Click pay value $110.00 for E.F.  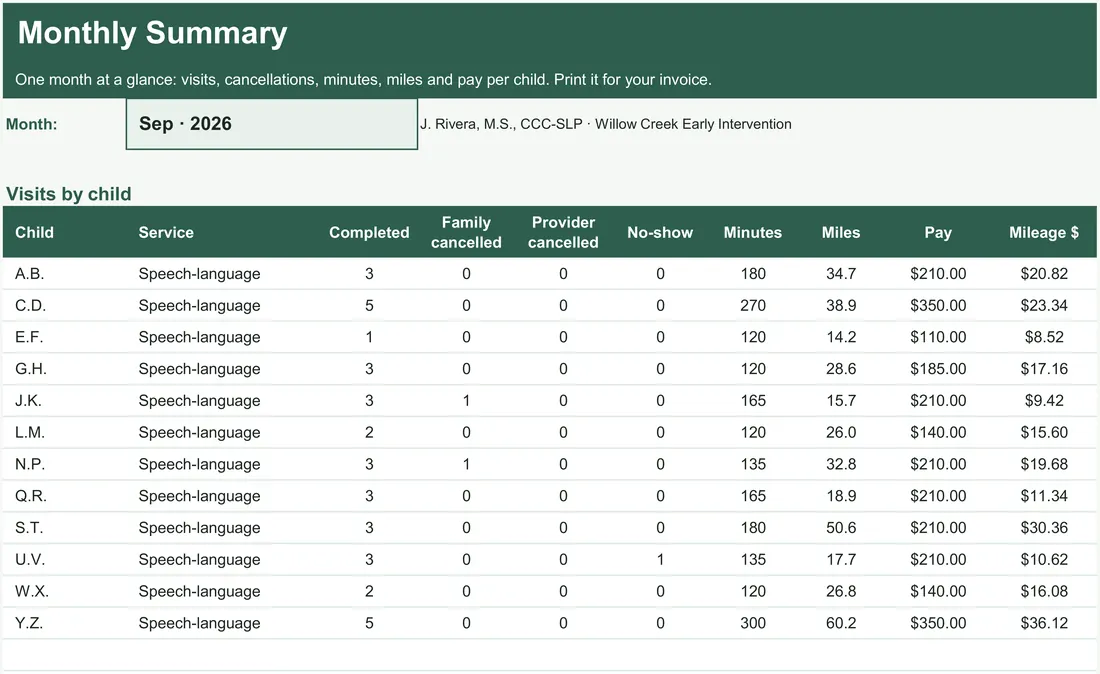(x=938, y=337)
